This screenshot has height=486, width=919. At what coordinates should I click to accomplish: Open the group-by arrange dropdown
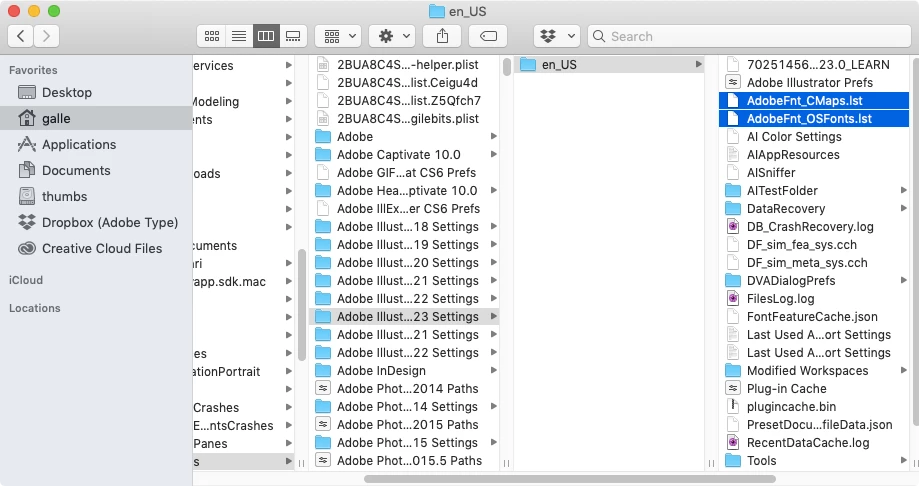[x=338, y=36]
